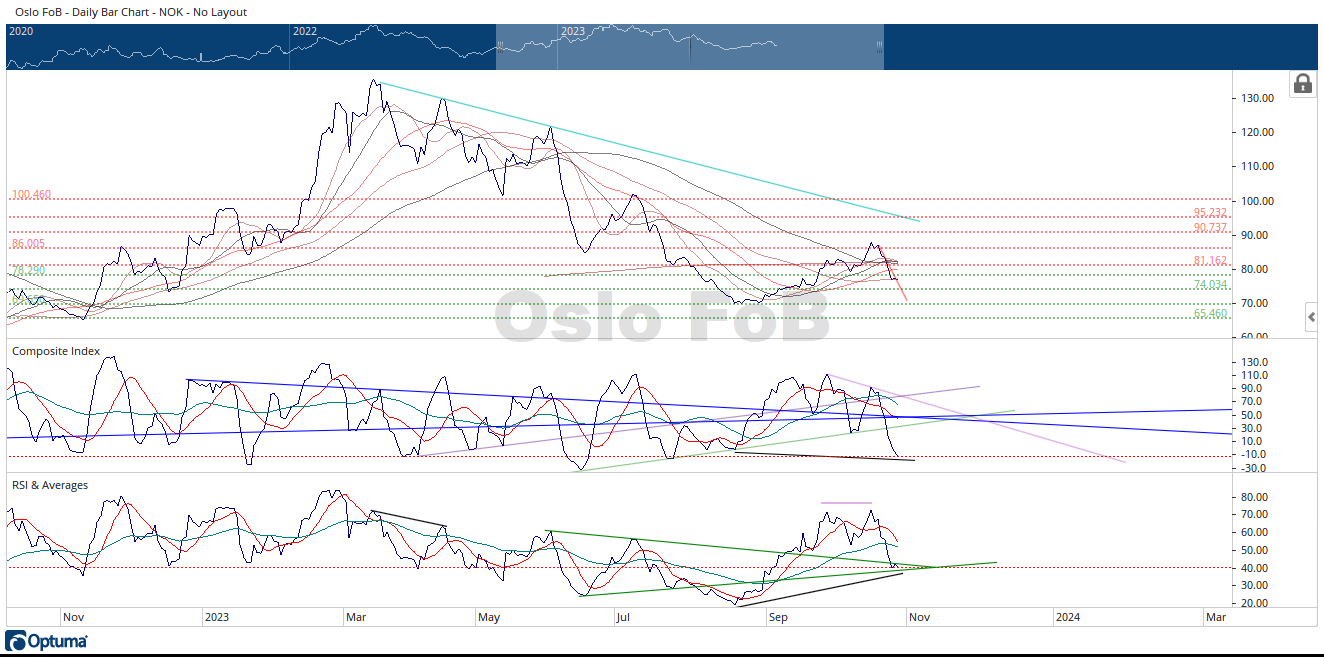Click 2024 on the date axis

(x=1067, y=617)
